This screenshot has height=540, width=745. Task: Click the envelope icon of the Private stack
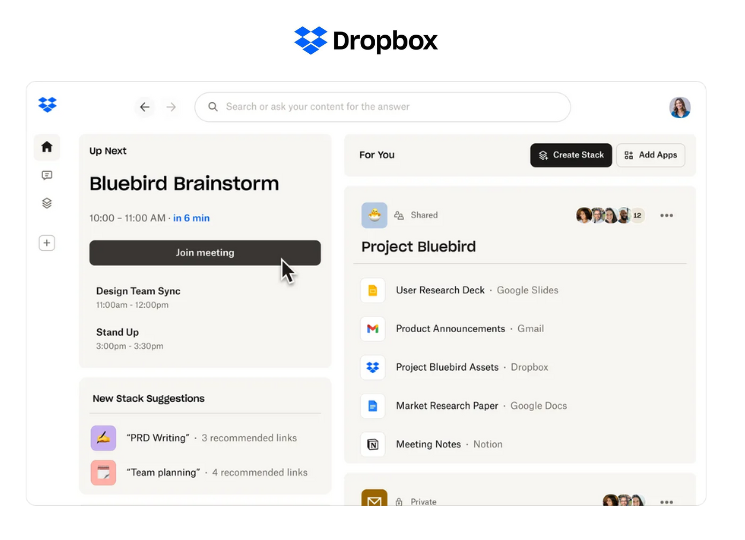[374, 498]
